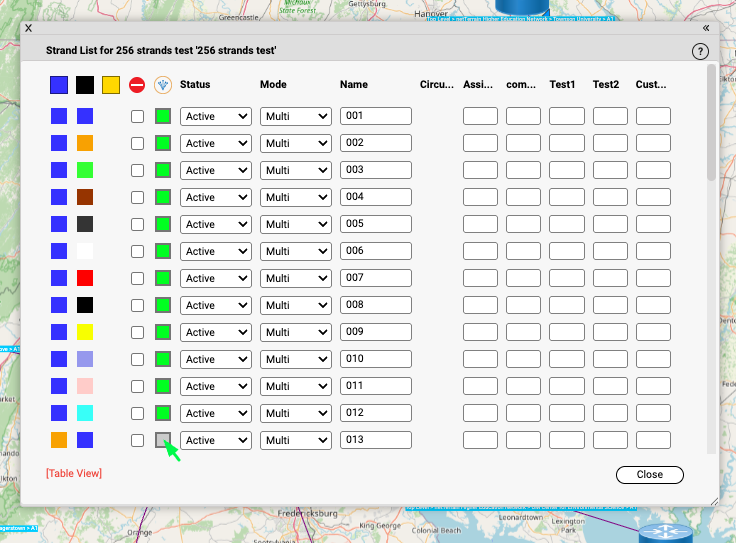Enable the checkbox in strand 005 row
736x543 pixels.
(138, 225)
